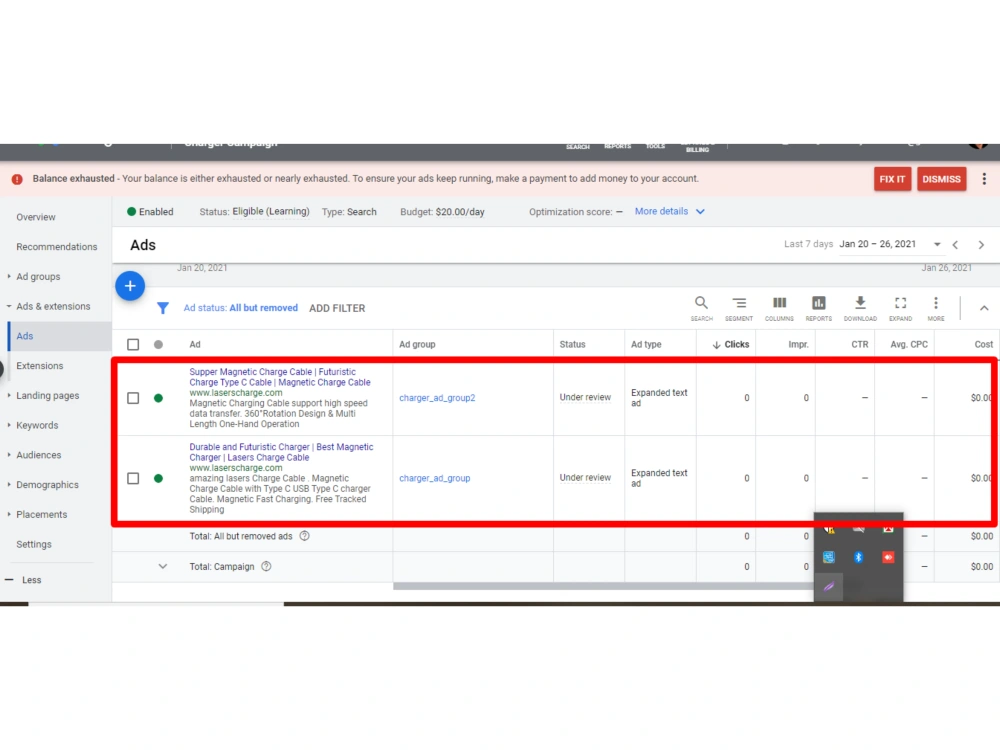Viewport: 1000px width, 750px height.
Task: Click the DISMISS button
Action: [941, 179]
